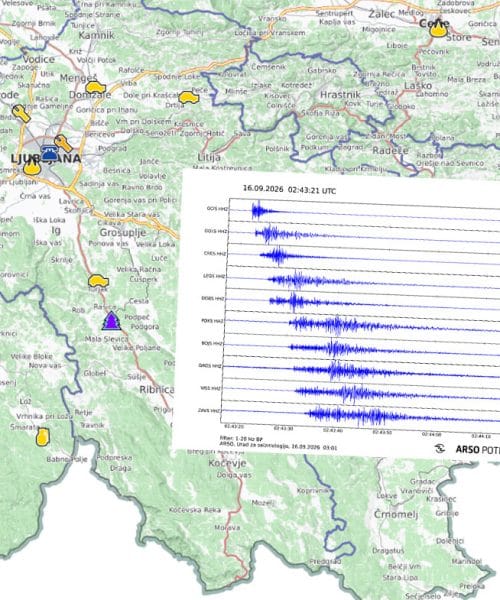The image size is (500, 600).
Task: Click the yellow car icon at Turjak
Action: [x=98, y=281]
